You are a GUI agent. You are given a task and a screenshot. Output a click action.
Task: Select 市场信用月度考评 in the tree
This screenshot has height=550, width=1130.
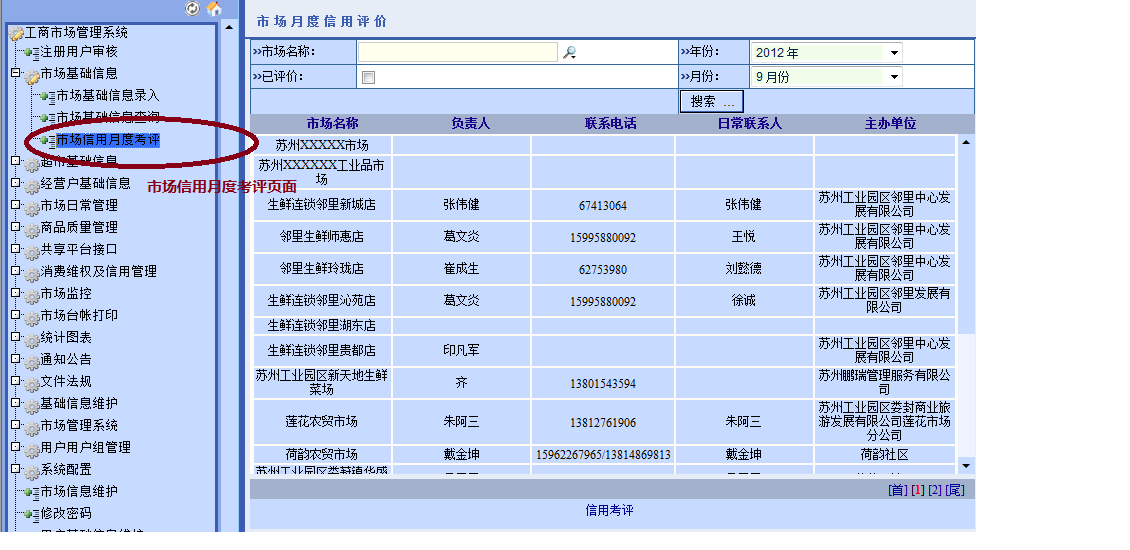click(x=108, y=139)
